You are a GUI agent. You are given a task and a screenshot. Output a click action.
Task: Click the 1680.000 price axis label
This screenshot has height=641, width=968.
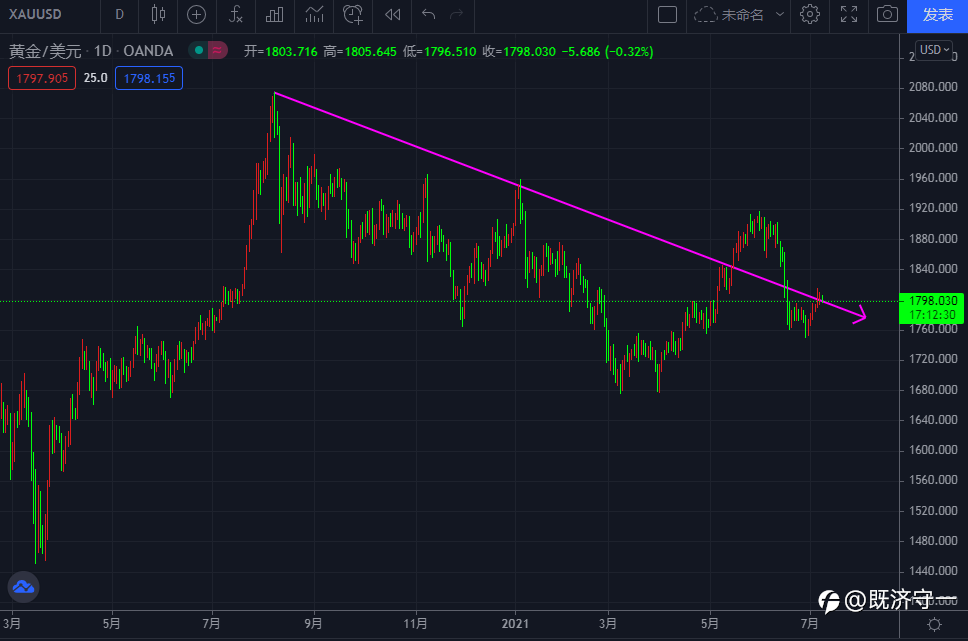tap(933, 390)
